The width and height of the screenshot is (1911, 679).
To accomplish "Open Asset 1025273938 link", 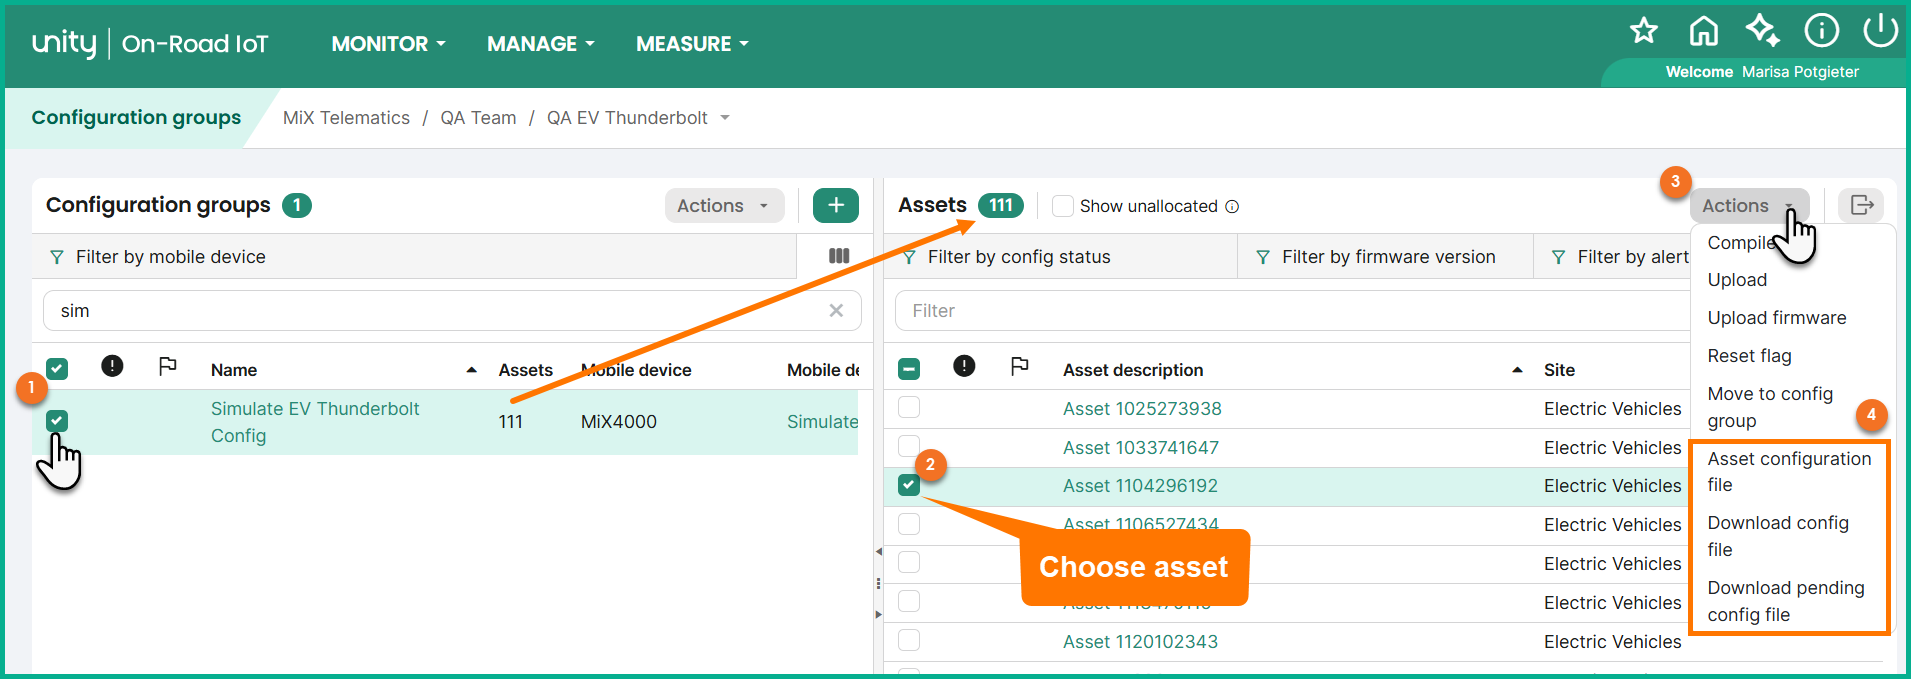I will (x=1142, y=408).
